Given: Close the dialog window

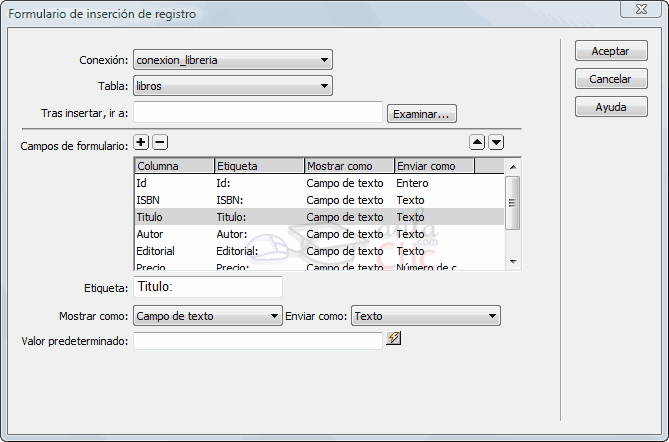Looking at the screenshot, I should [641, 9].
